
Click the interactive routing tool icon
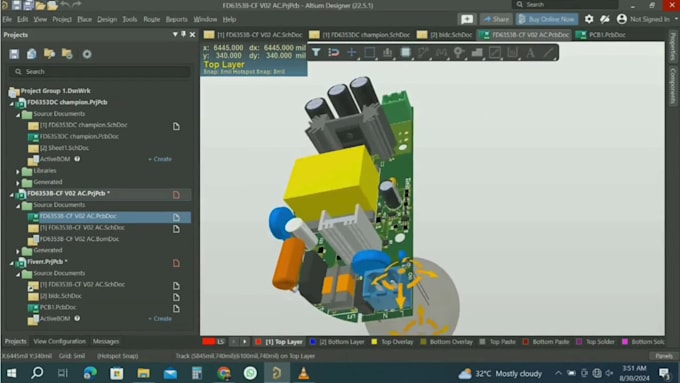(423, 52)
